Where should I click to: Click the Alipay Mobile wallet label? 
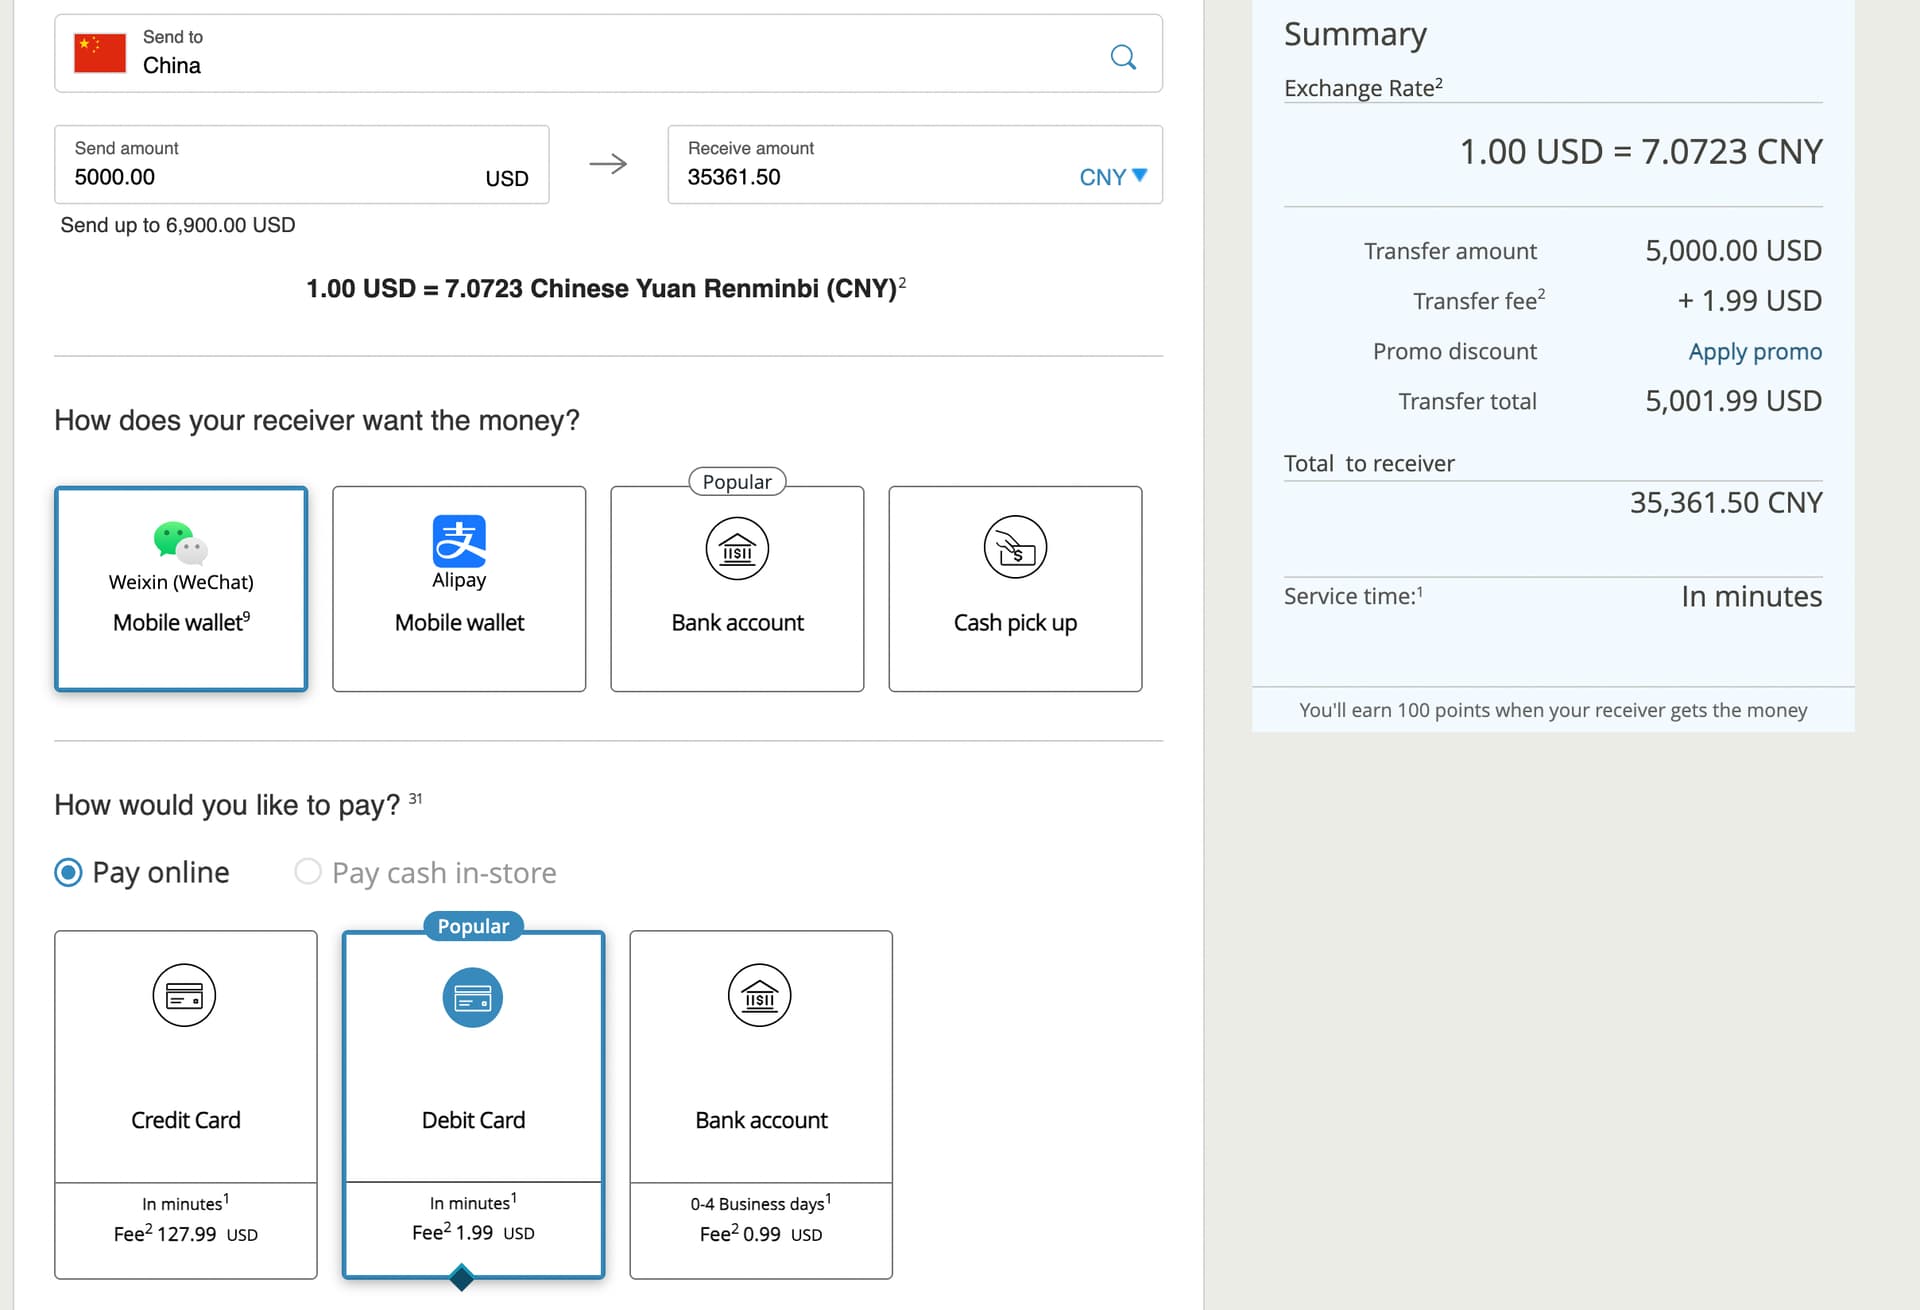tap(459, 622)
